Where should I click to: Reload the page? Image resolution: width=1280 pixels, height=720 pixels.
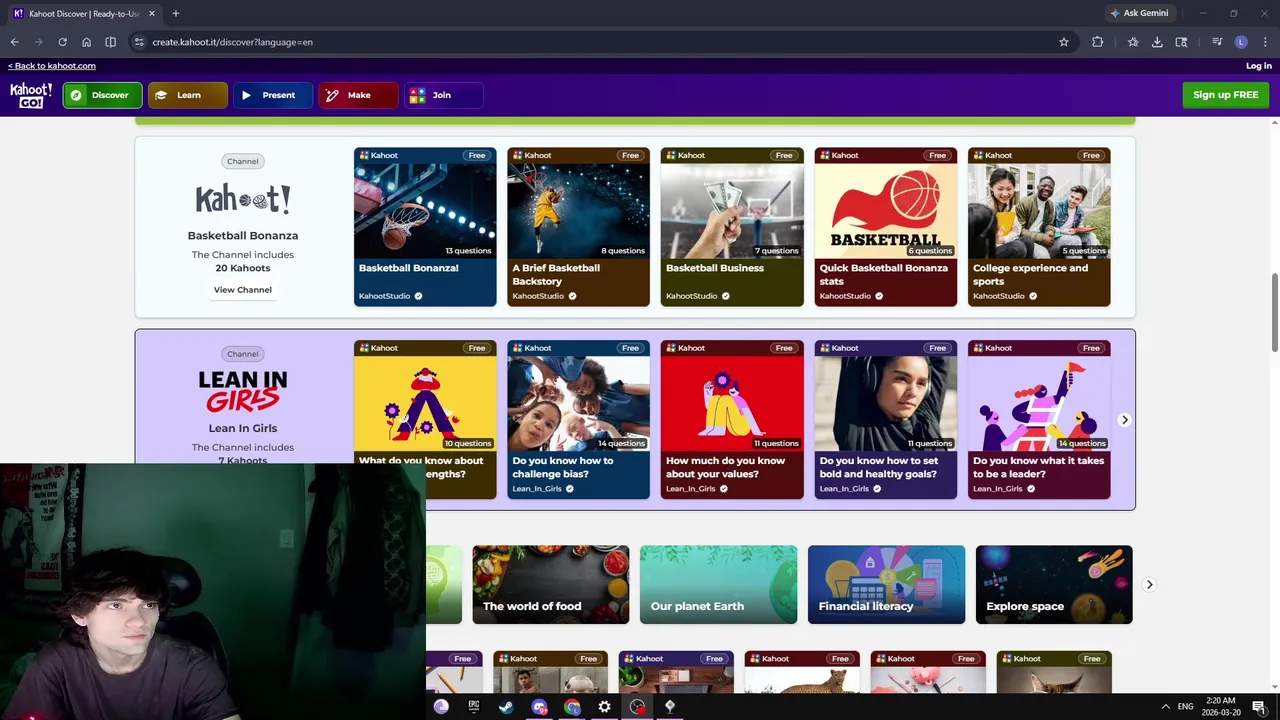(x=62, y=42)
